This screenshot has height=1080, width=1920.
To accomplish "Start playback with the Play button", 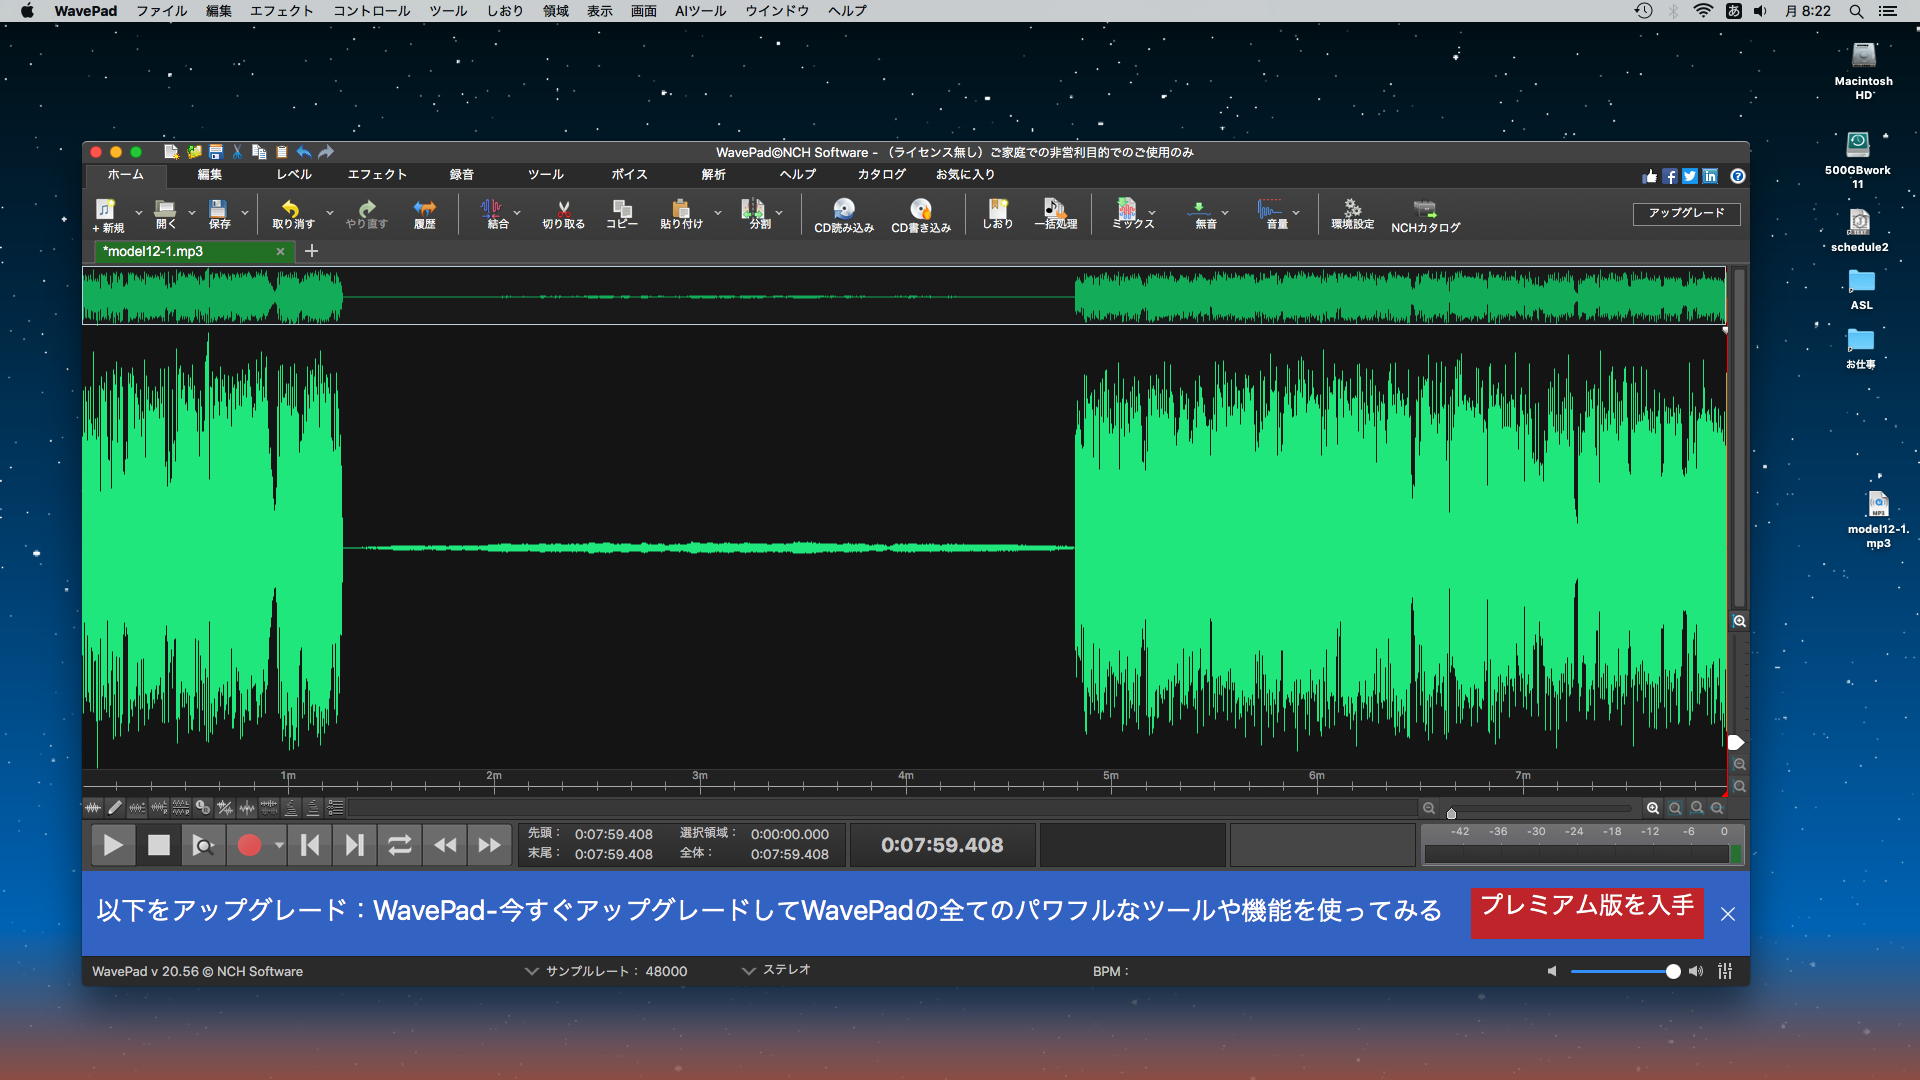I will coord(113,845).
